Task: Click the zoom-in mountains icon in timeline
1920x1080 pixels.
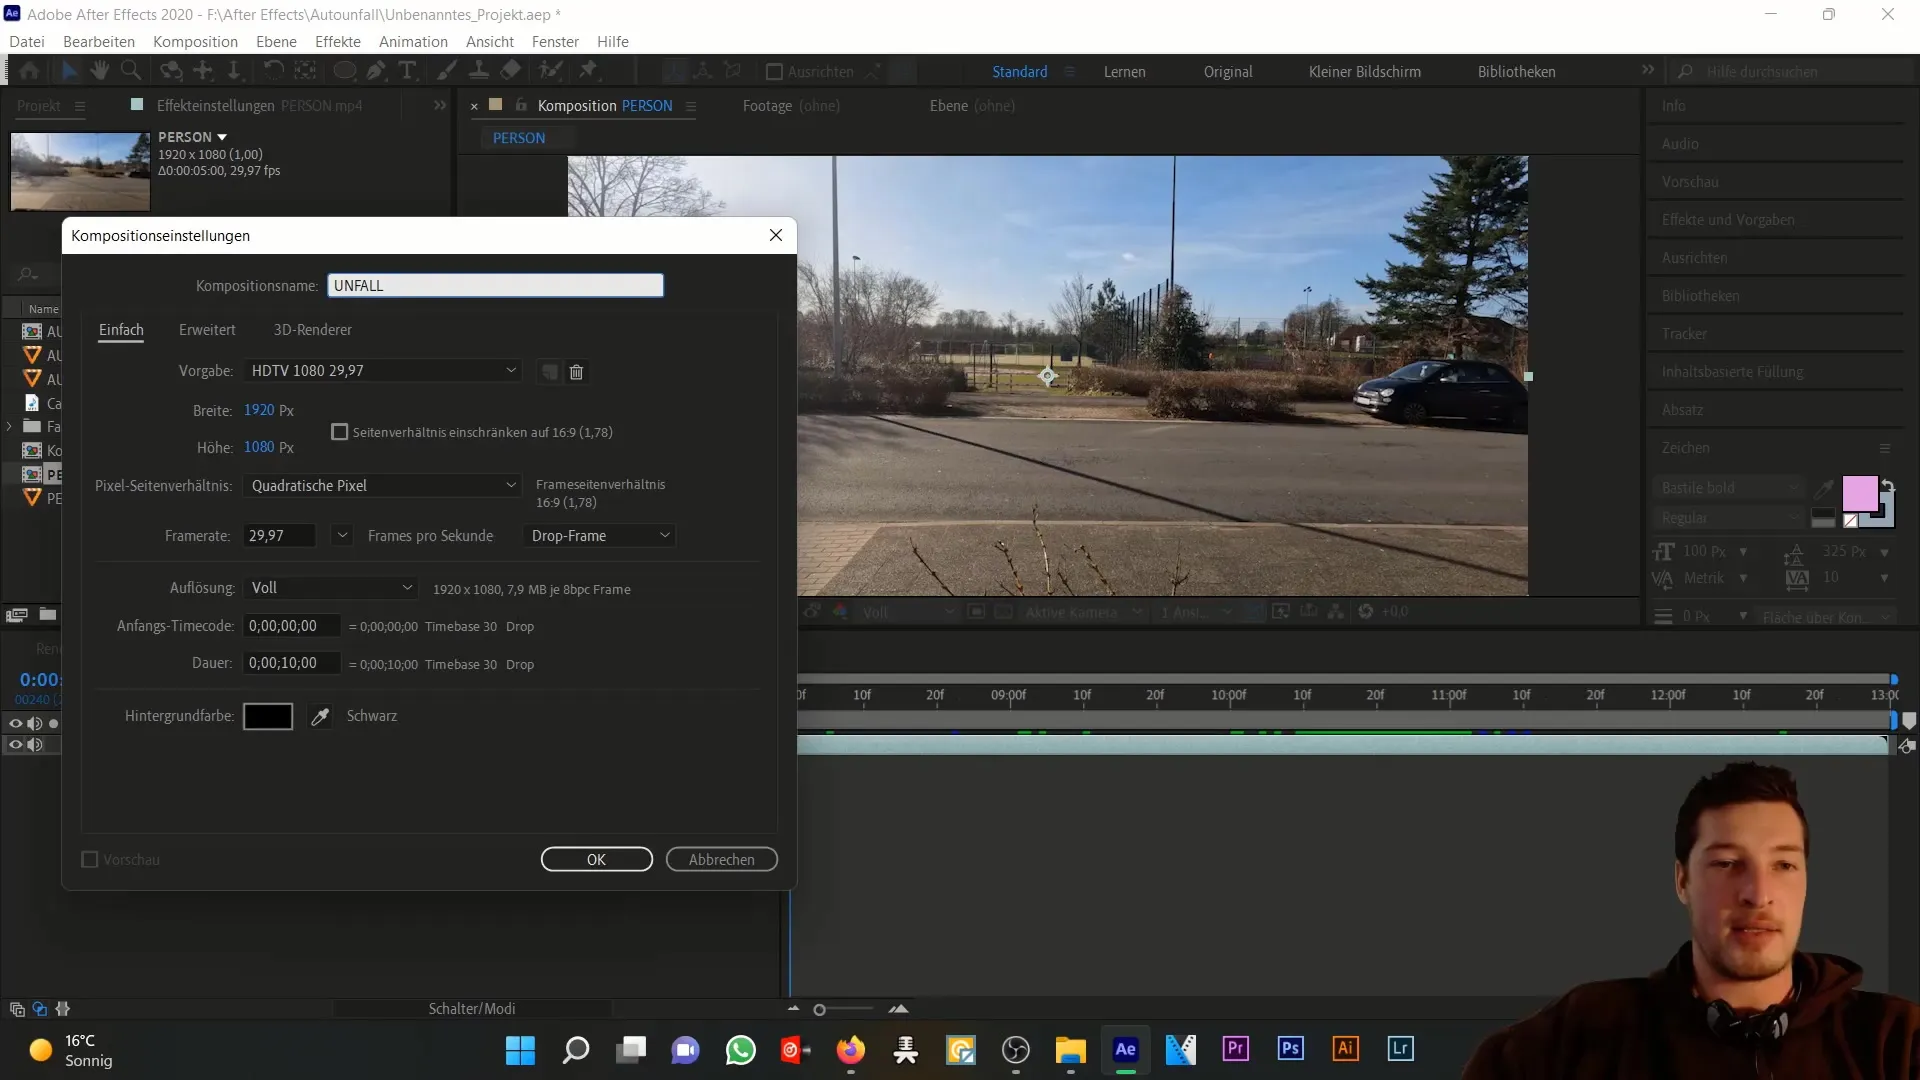Action: pyautogui.click(x=898, y=1009)
